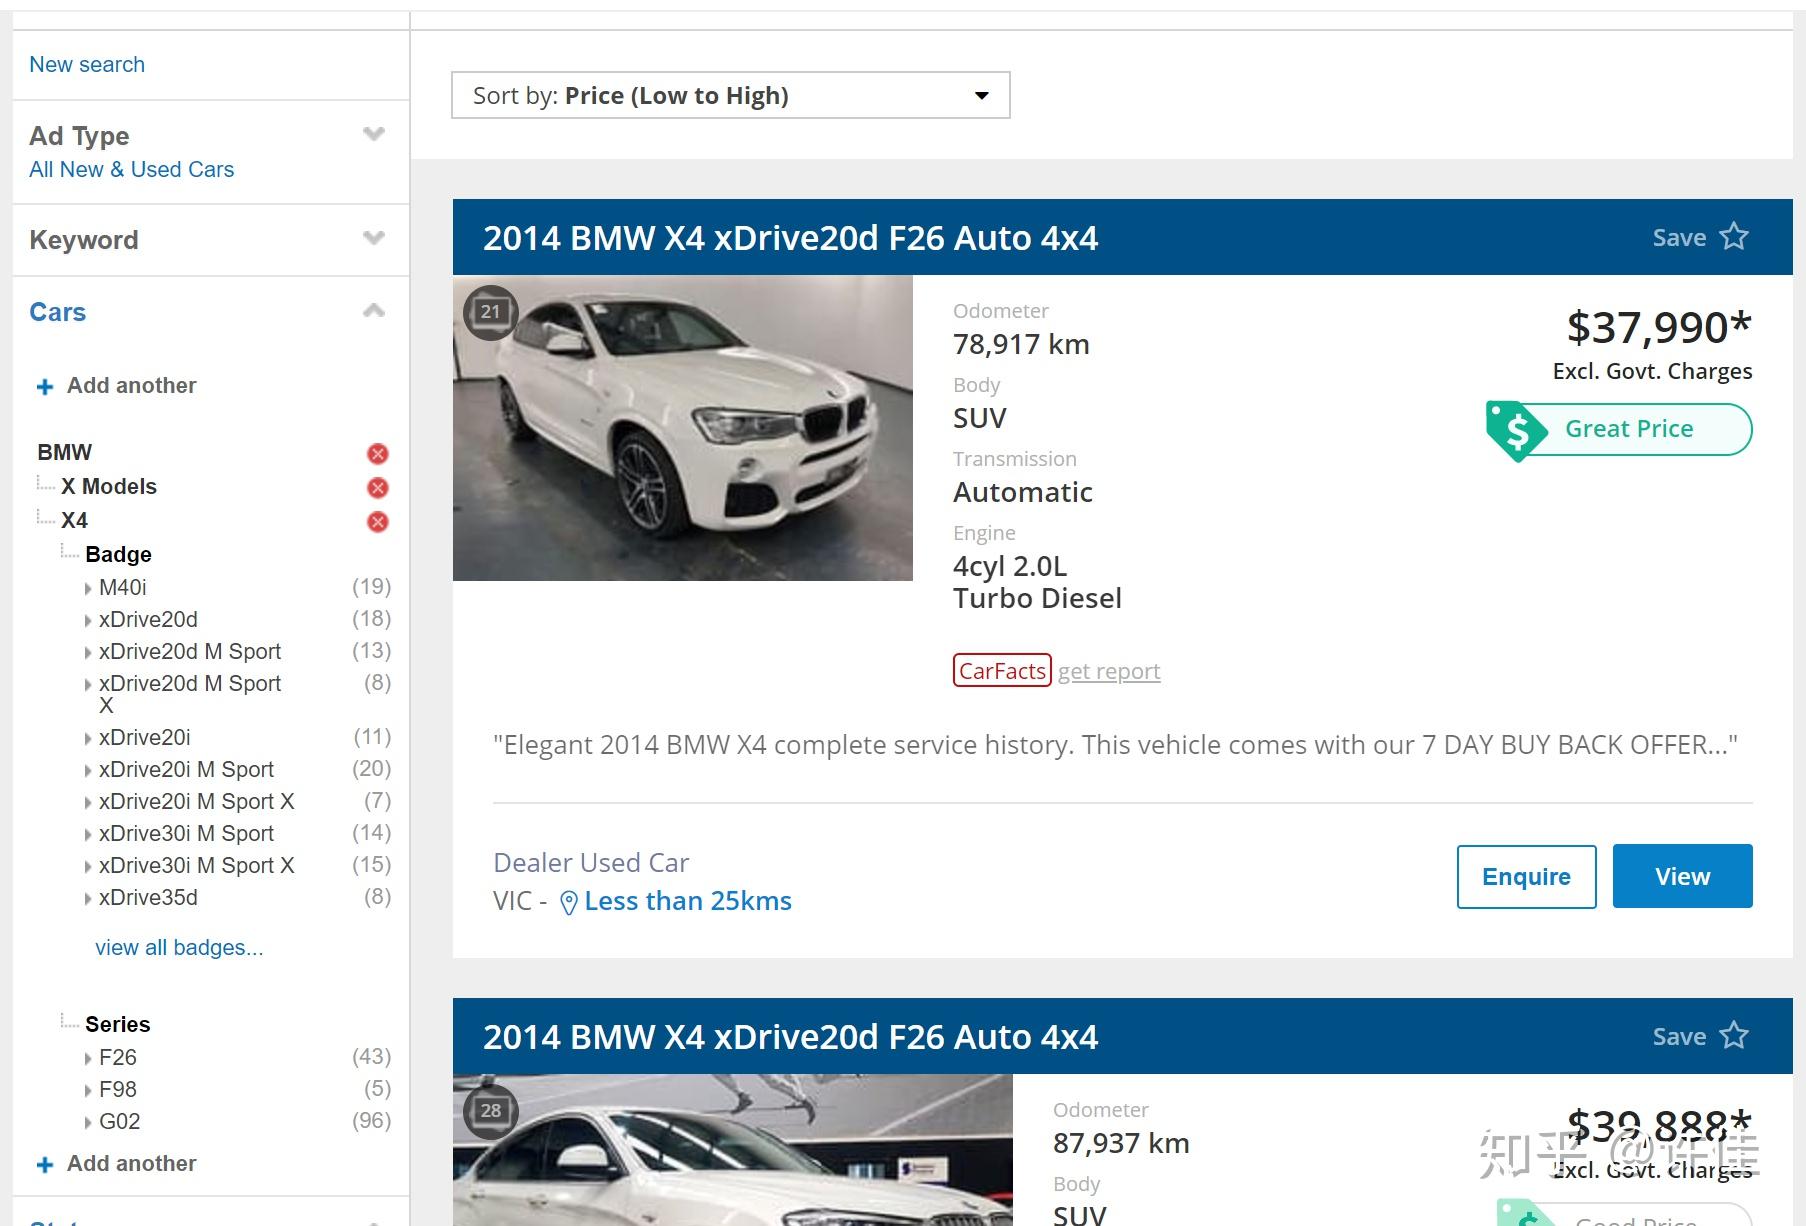Expand the M40i badge arrow
The width and height of the screenshot is (1806, 1226).
click(x=88, y=589)
